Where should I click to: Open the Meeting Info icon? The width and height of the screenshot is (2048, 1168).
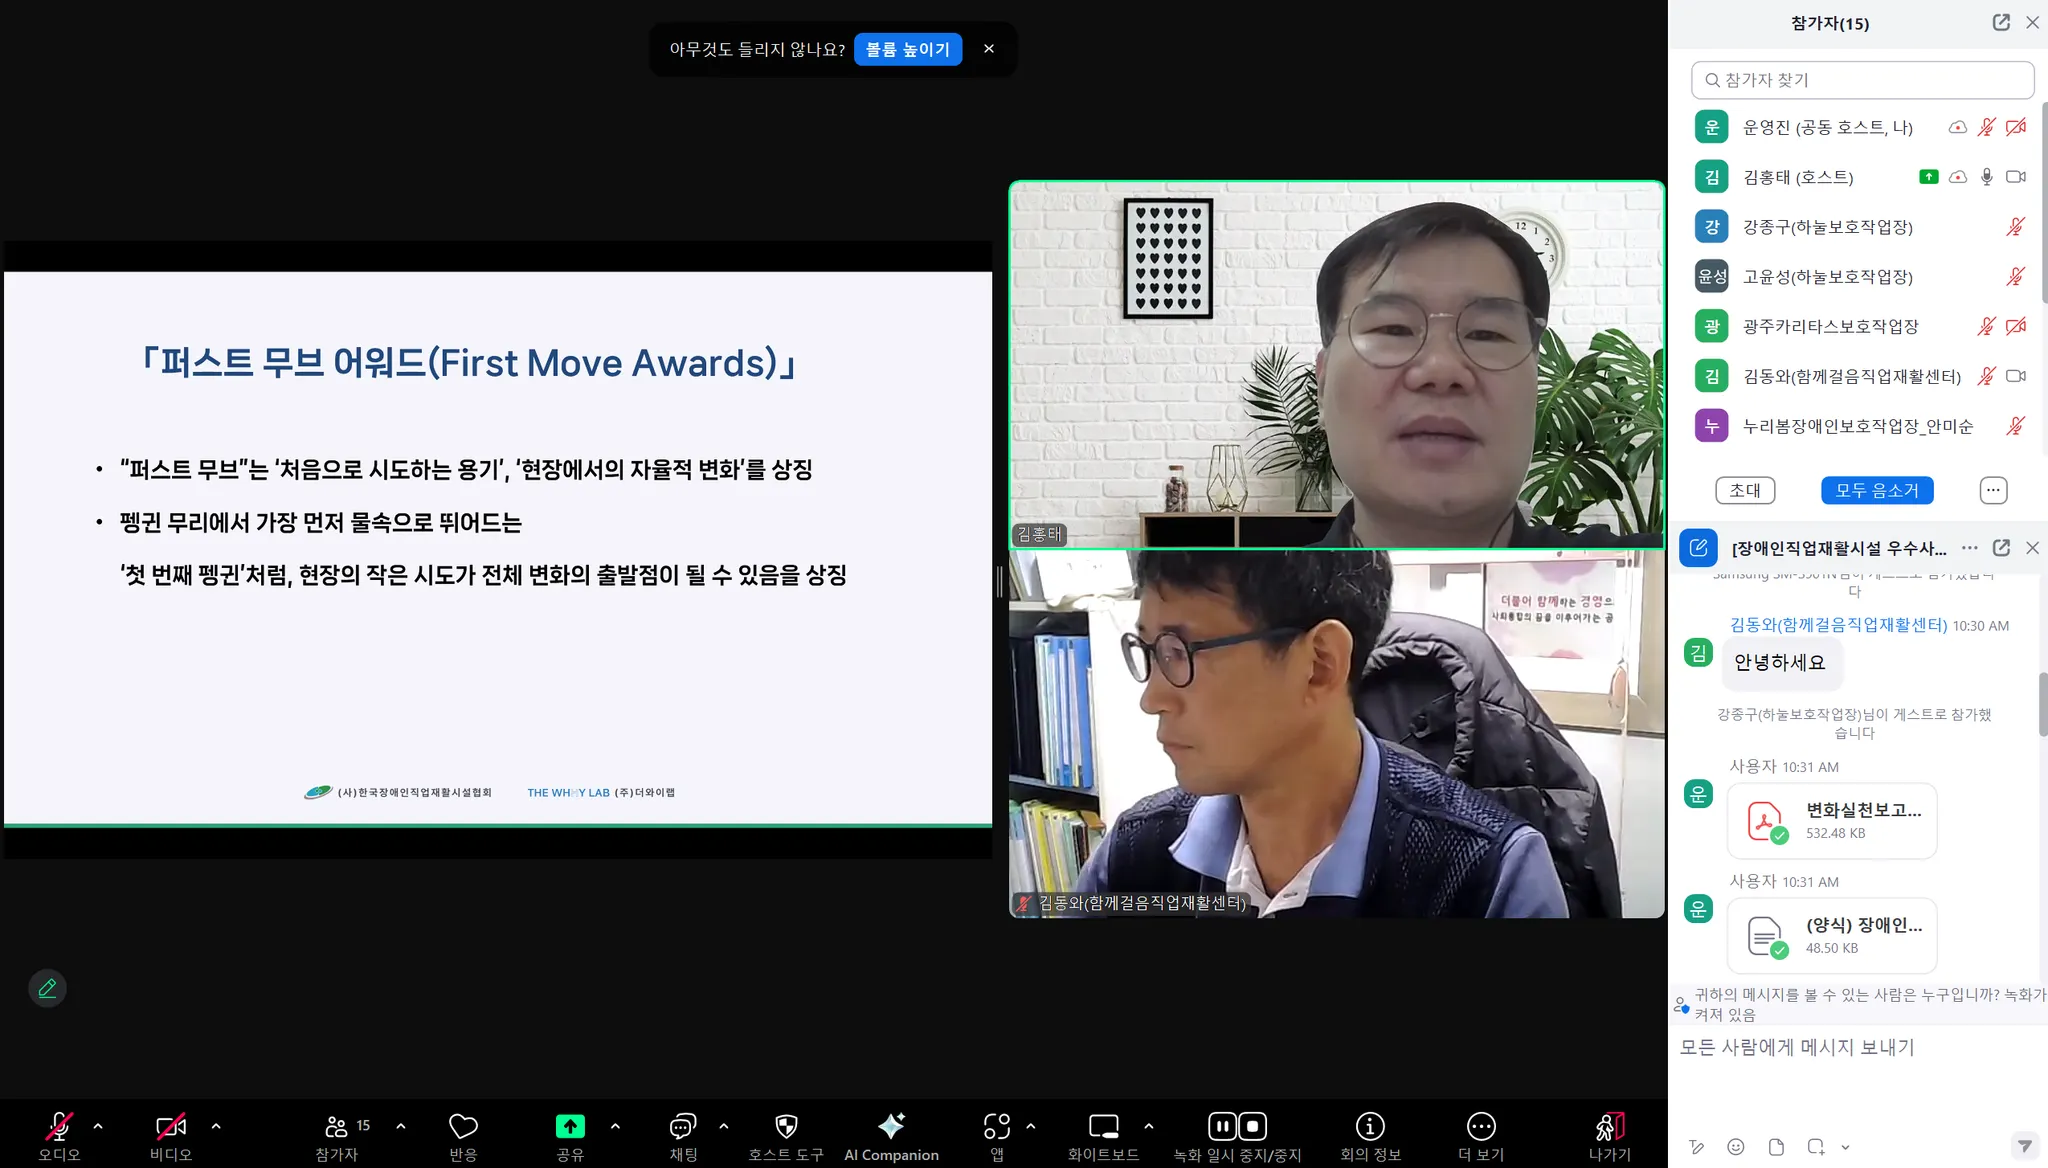tap(1369, 1127)
